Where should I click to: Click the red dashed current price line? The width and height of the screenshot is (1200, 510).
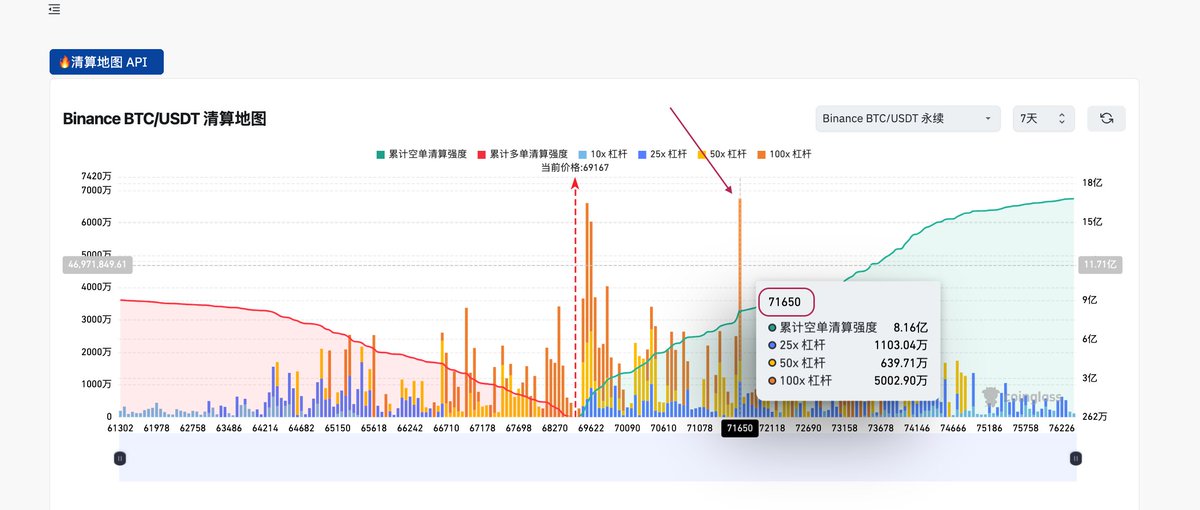[574, 298]
